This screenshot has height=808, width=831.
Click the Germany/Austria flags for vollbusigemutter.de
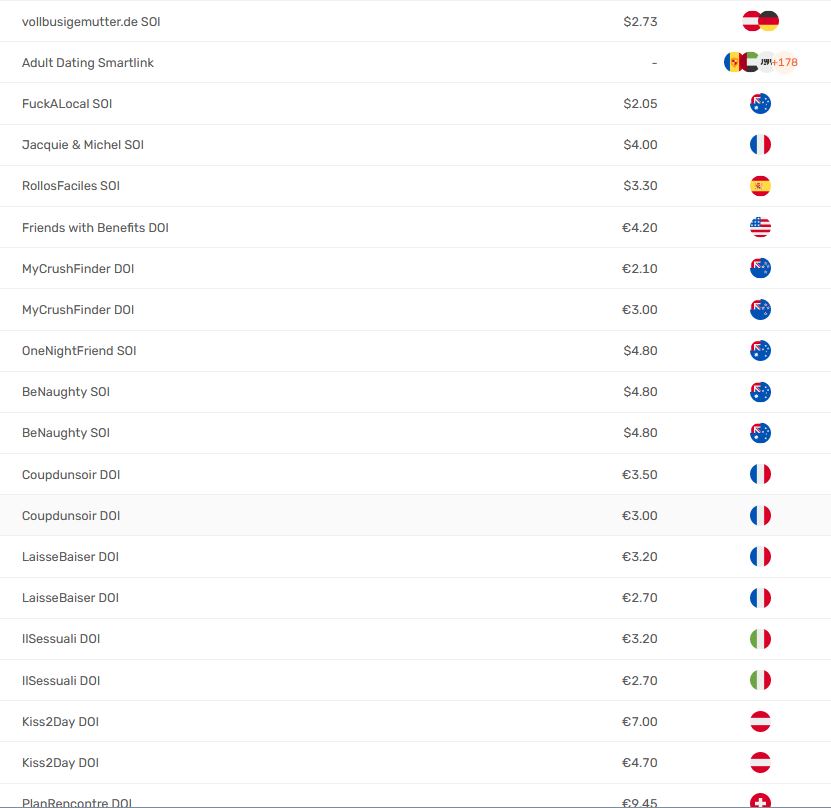pos(760,21)
